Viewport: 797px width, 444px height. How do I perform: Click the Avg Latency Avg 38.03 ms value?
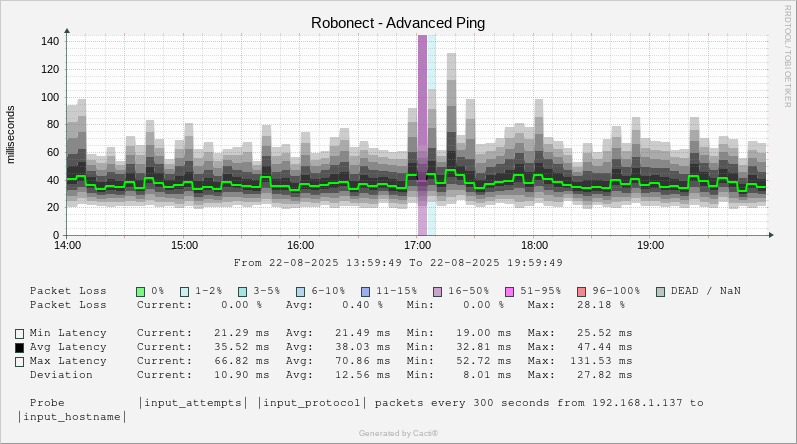pos(362,347)
